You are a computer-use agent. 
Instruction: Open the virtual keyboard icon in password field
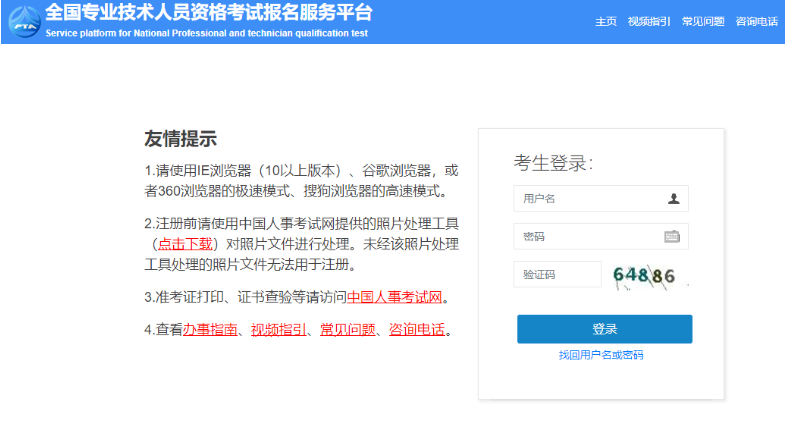(672, 237)
